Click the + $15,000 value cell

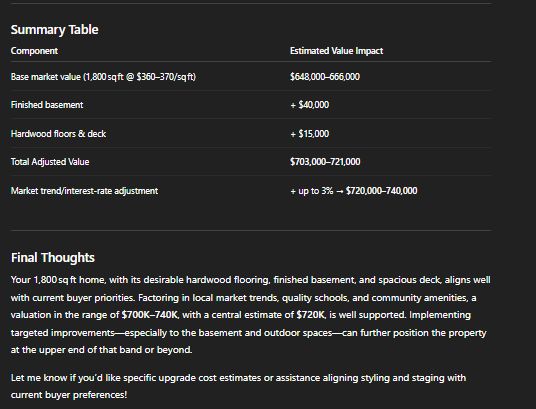(x=310, y=133)
